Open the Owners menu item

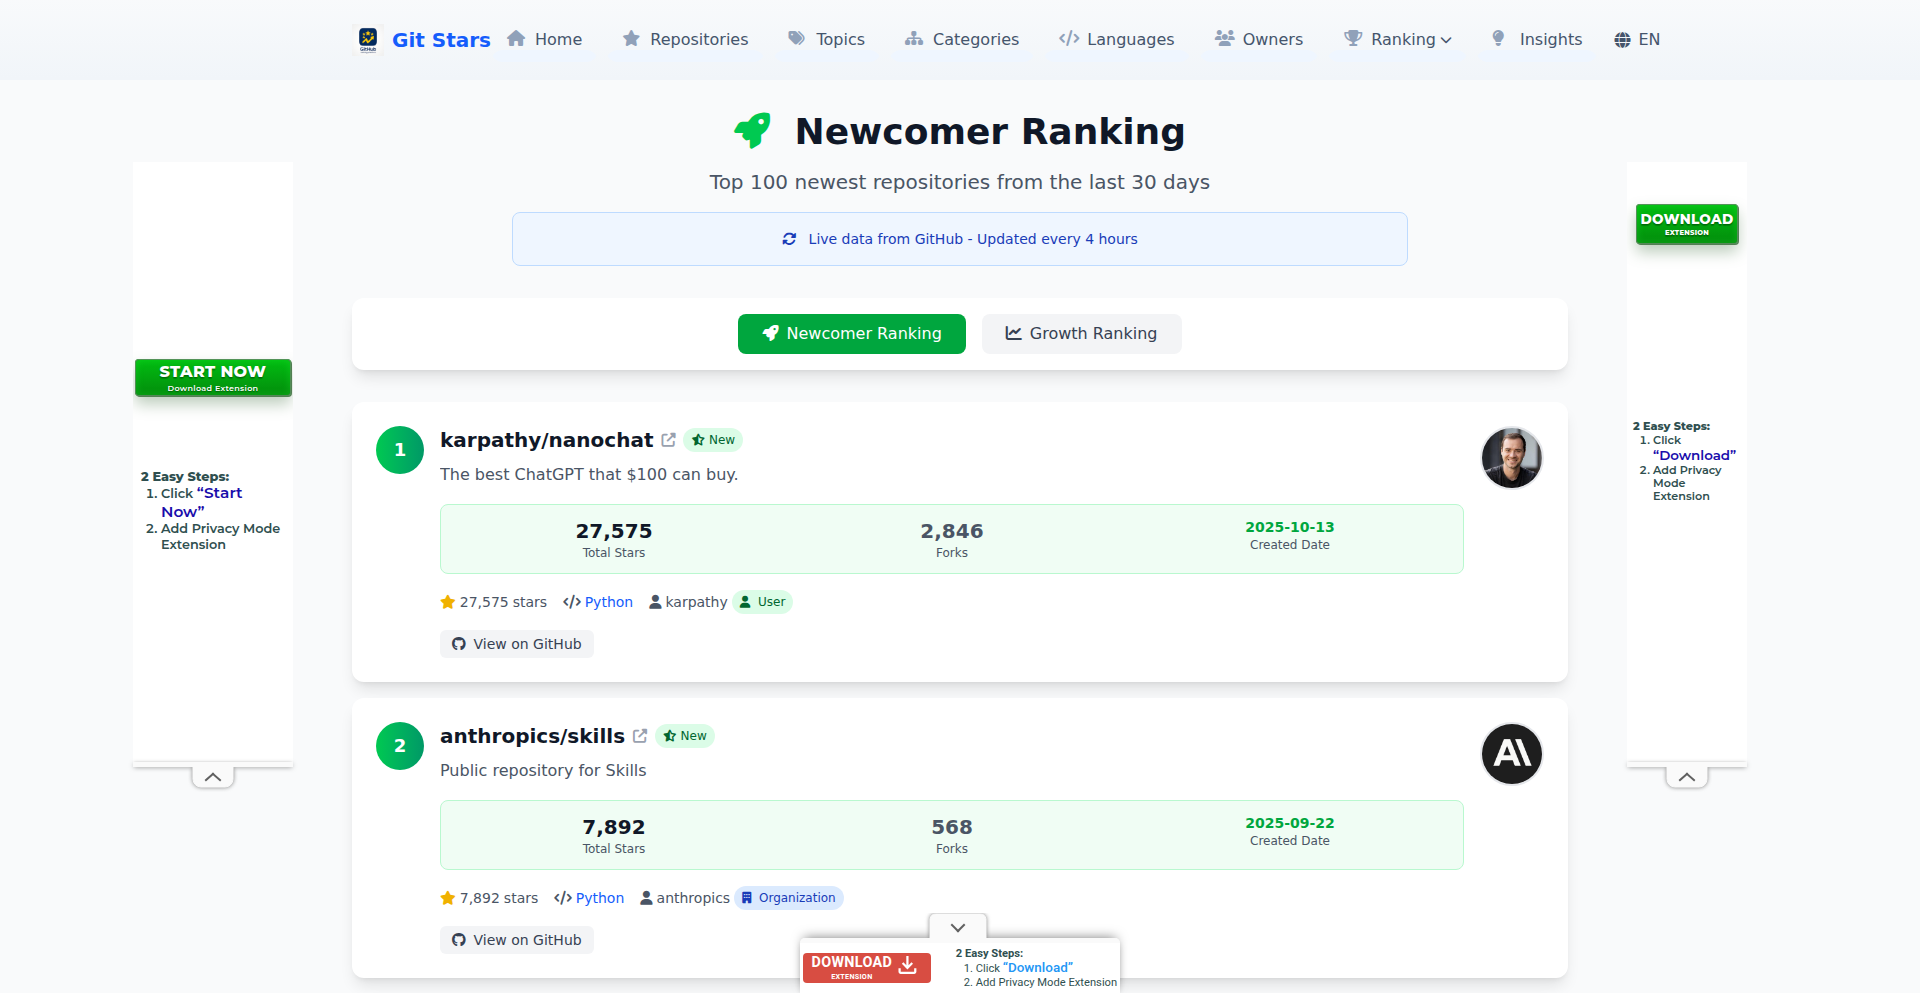tap(1259, 39)
